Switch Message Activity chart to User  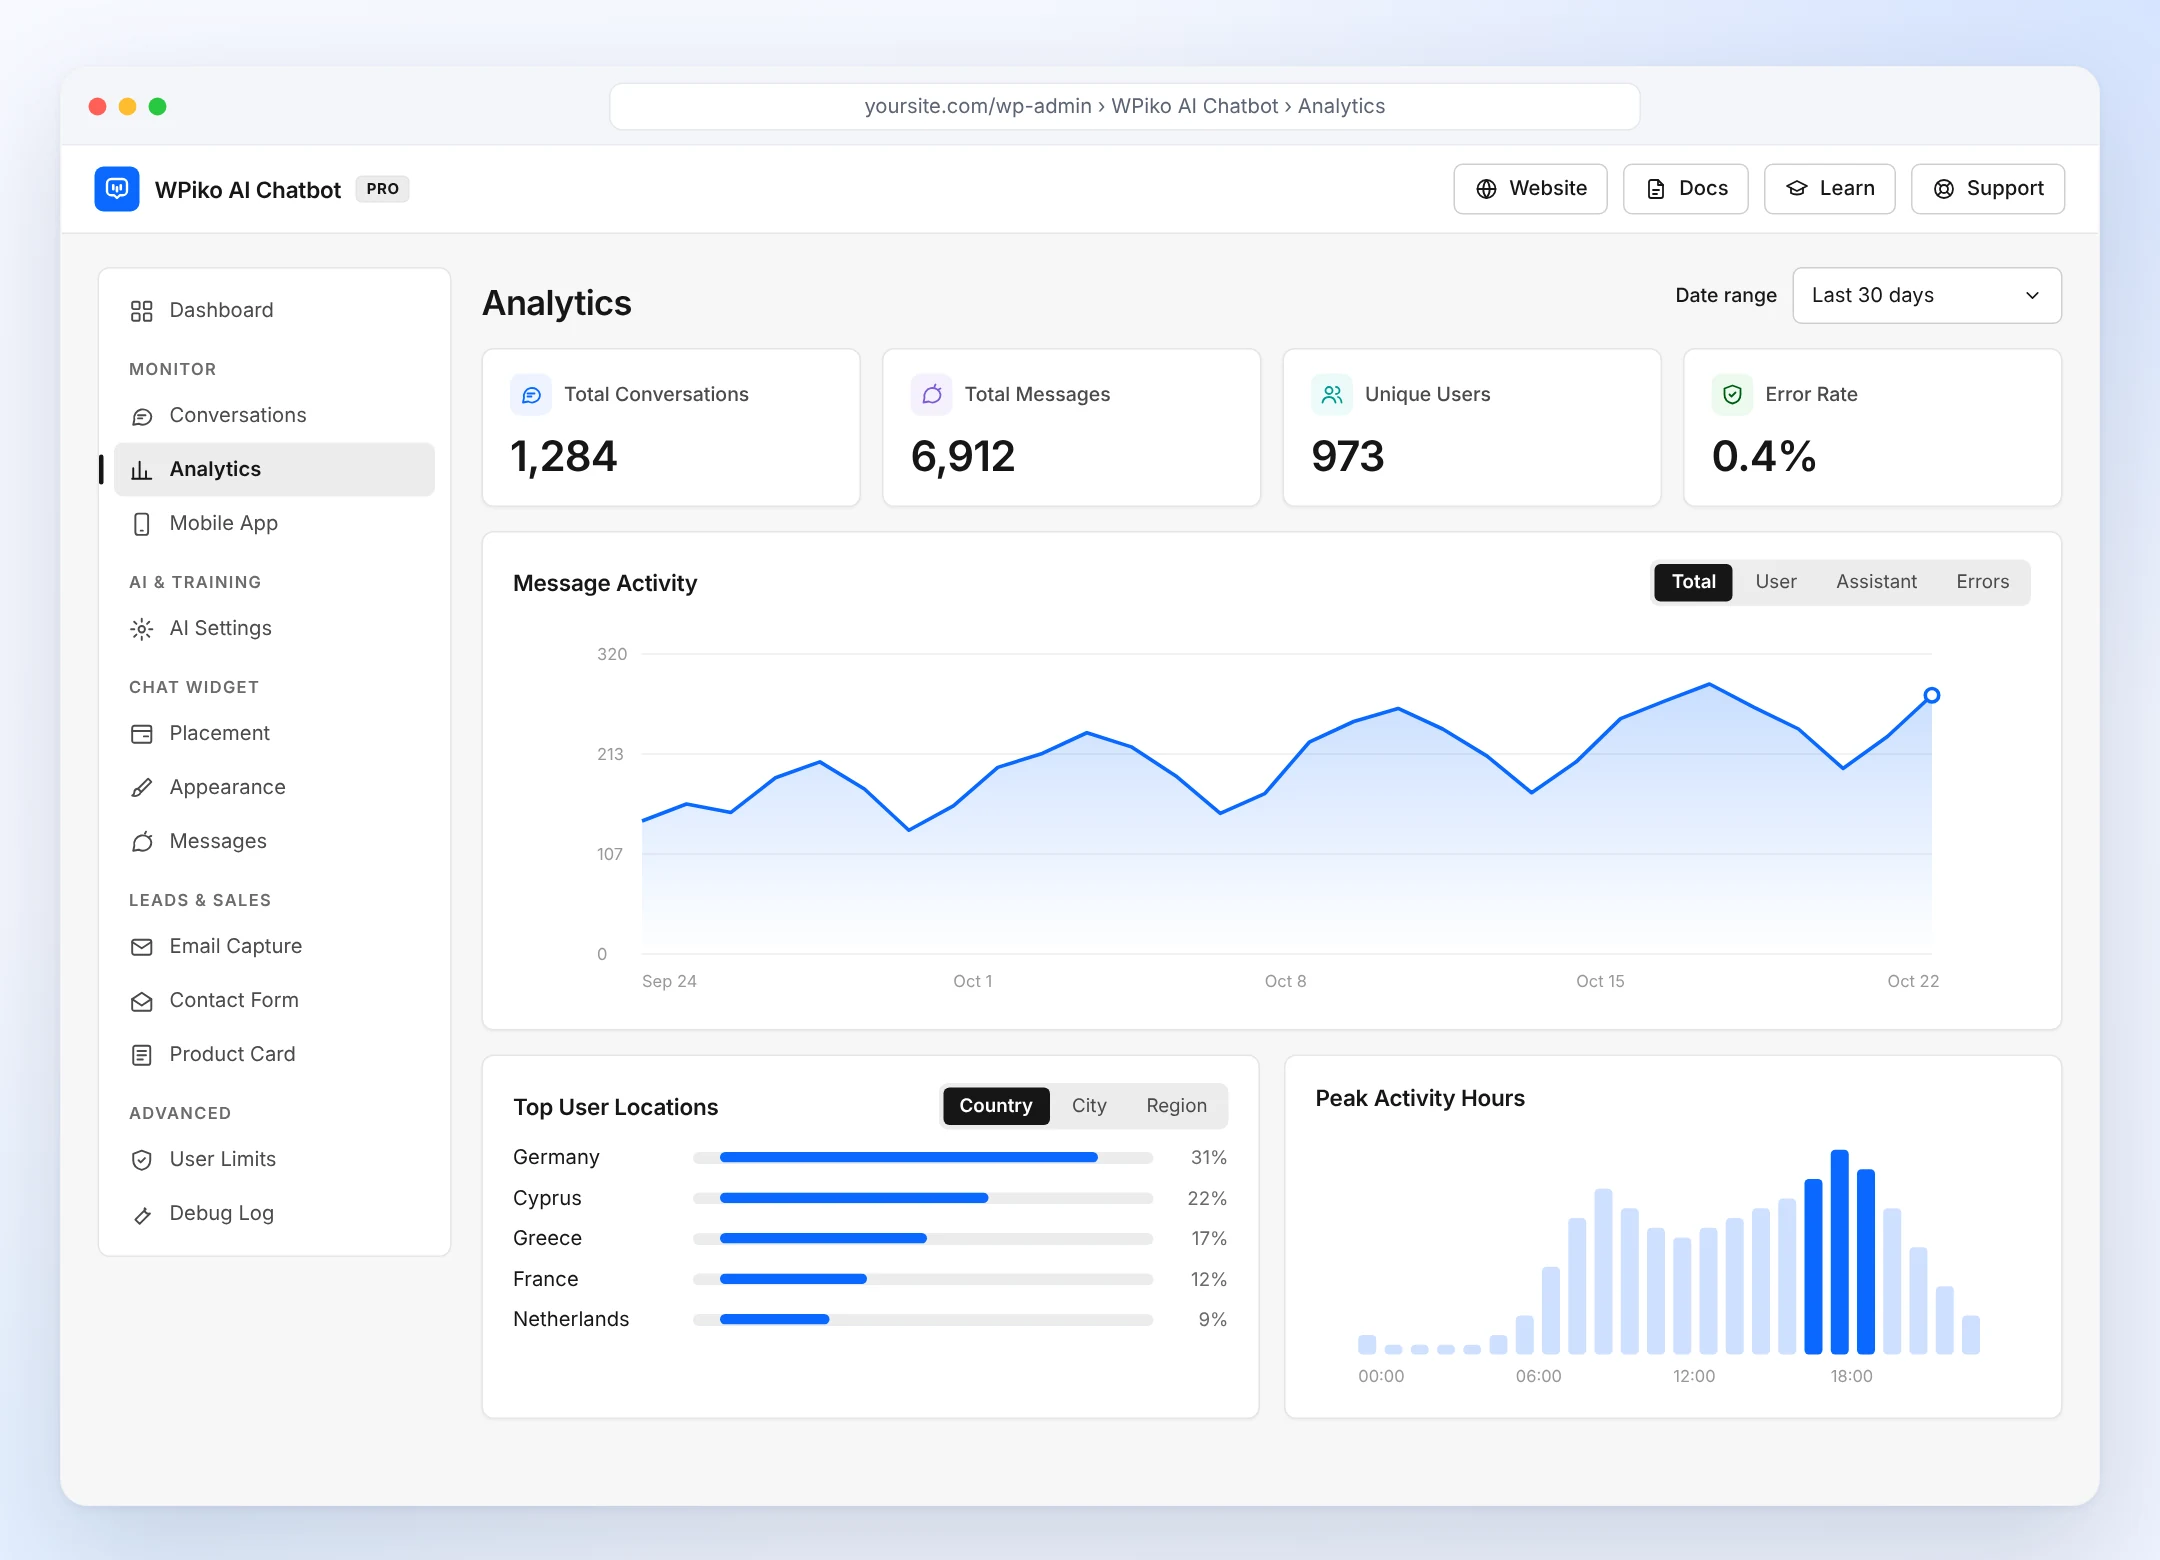(1776, 582)
